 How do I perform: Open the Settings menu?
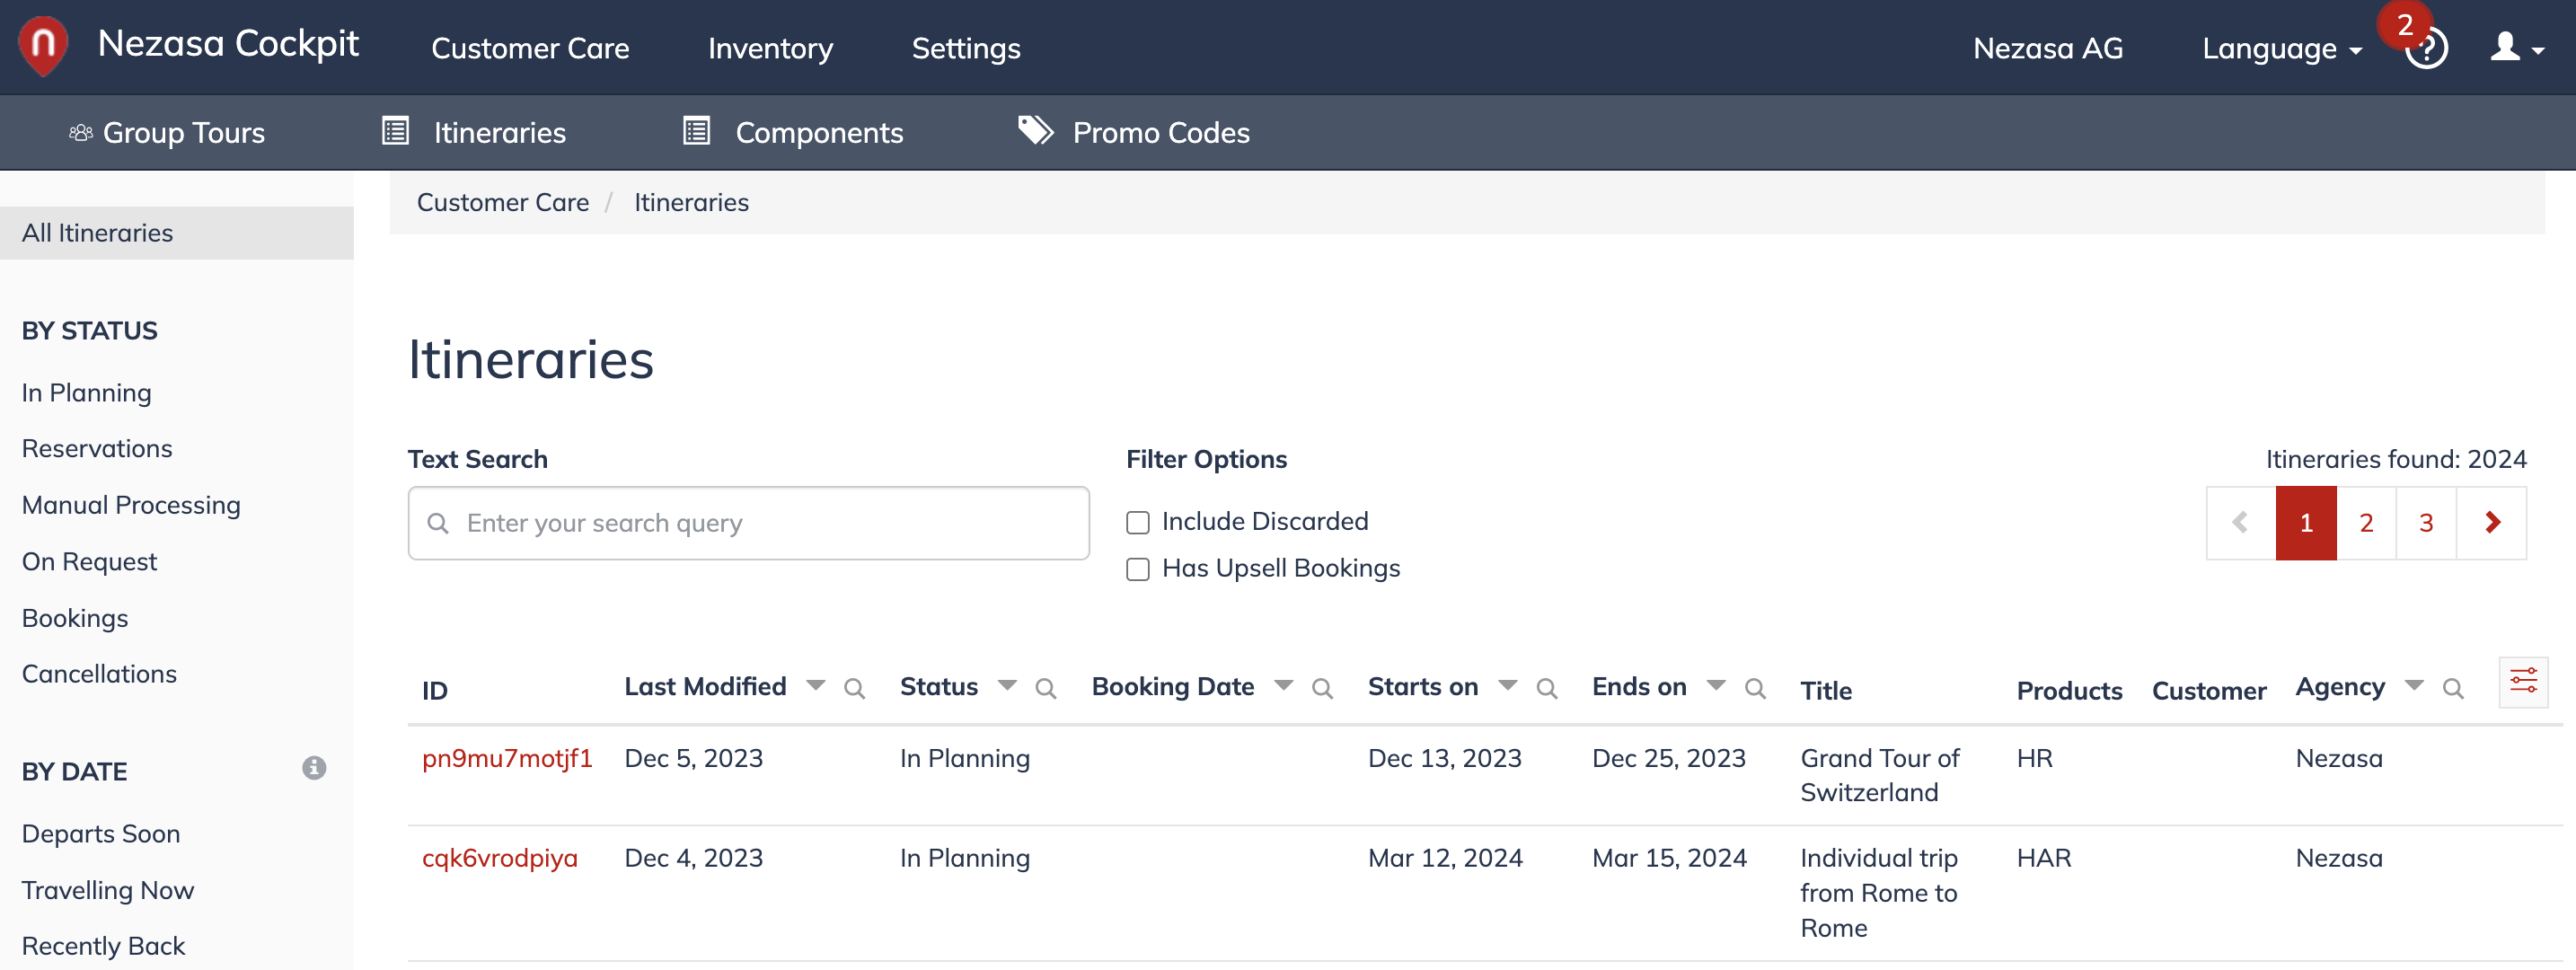point(966,48)
